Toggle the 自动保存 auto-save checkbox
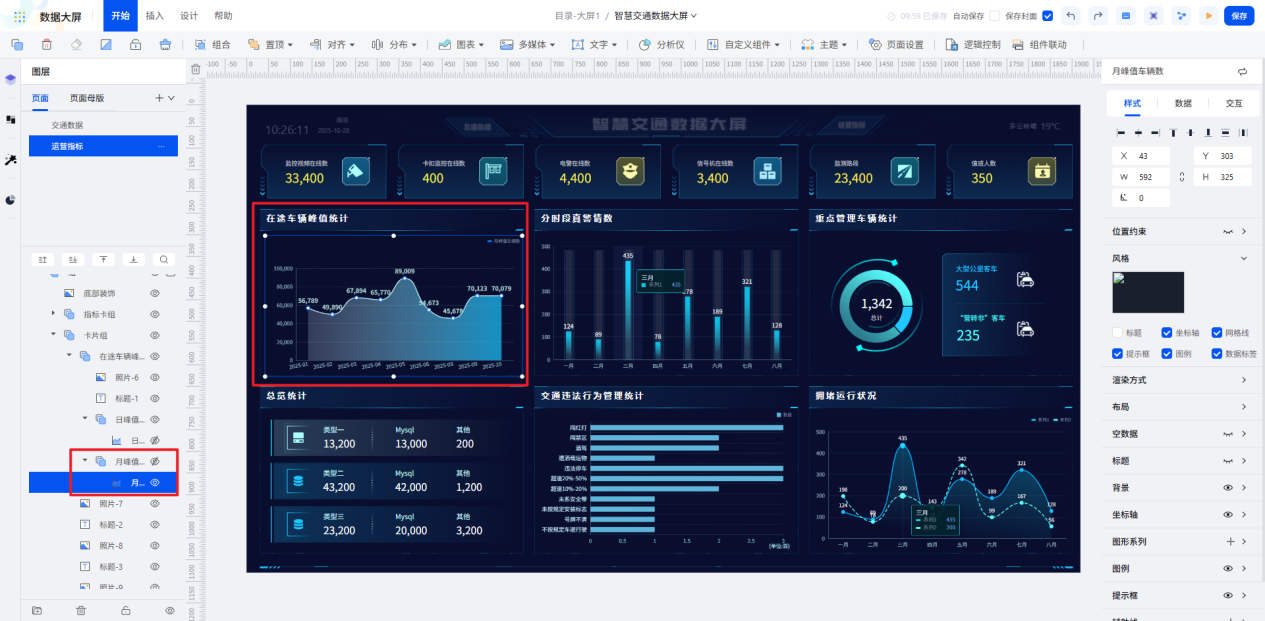Screen dimensions: 1265x621 click(995, 16)
